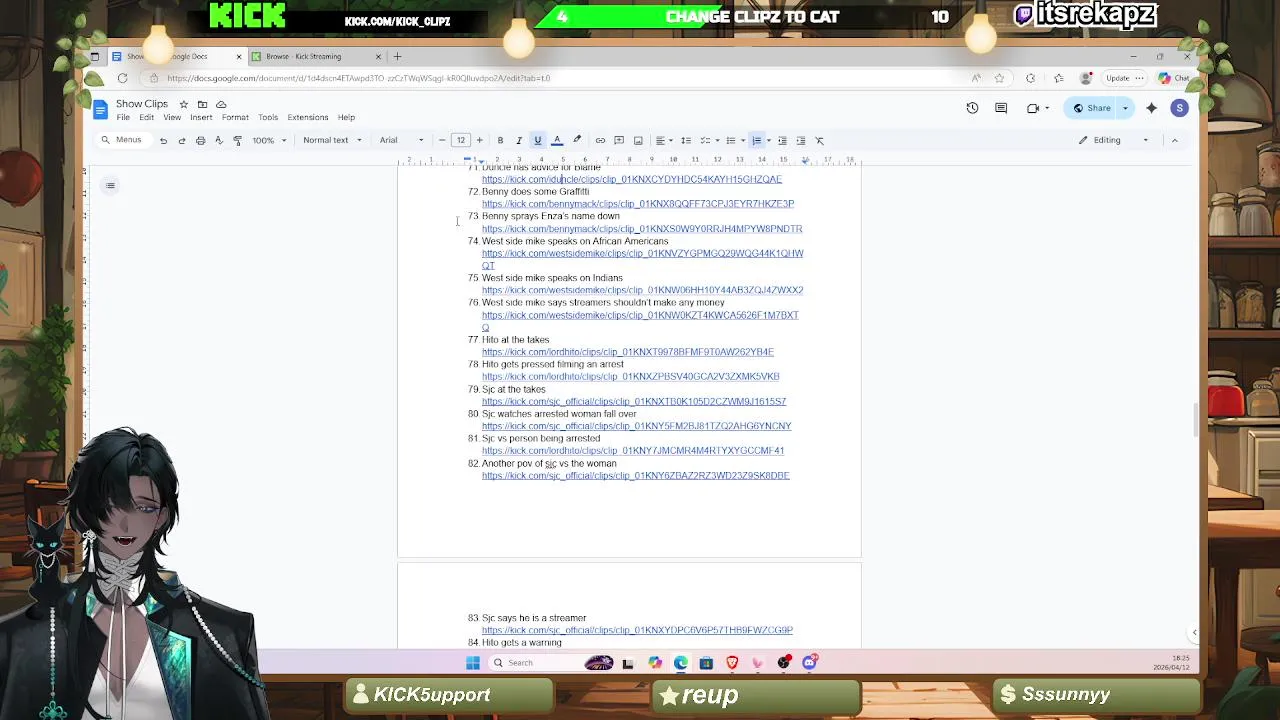Open the View menu
Viewport: 1280px width, 720px height.
pyautogui.click(x=172, y=118)
